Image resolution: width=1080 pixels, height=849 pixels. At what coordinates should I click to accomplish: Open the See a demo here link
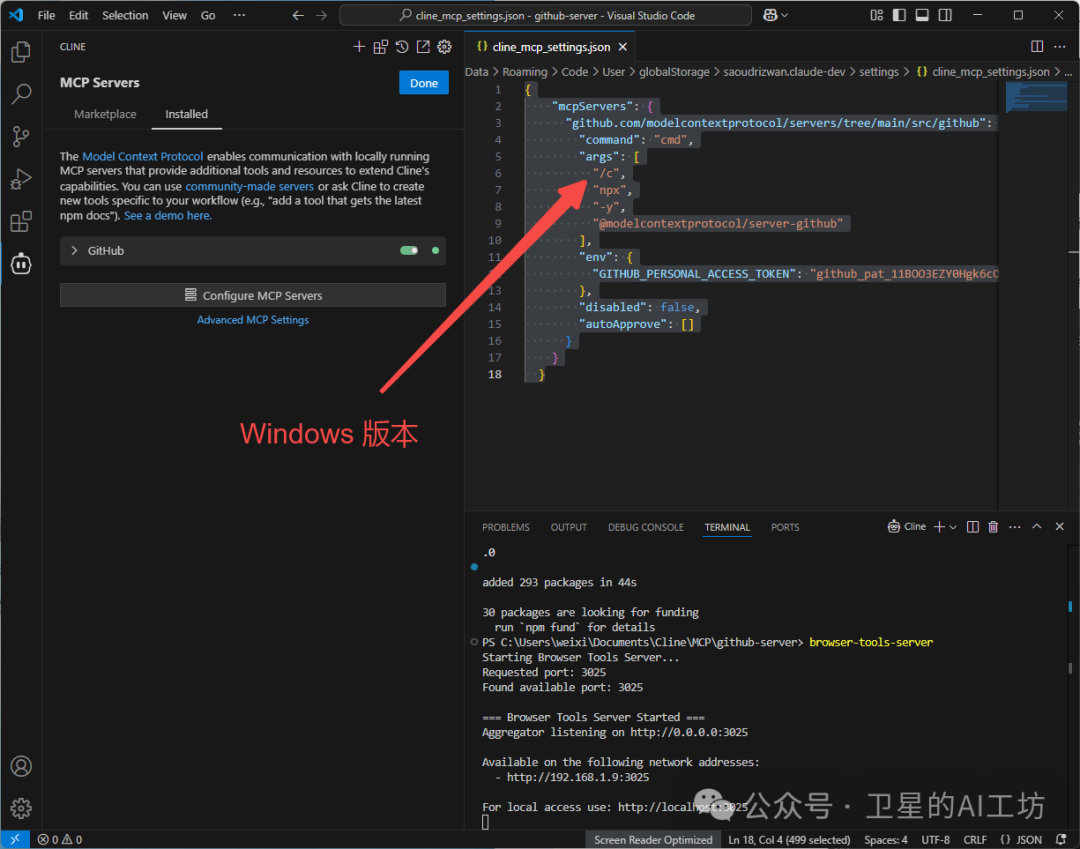click(x=168, y=216)
